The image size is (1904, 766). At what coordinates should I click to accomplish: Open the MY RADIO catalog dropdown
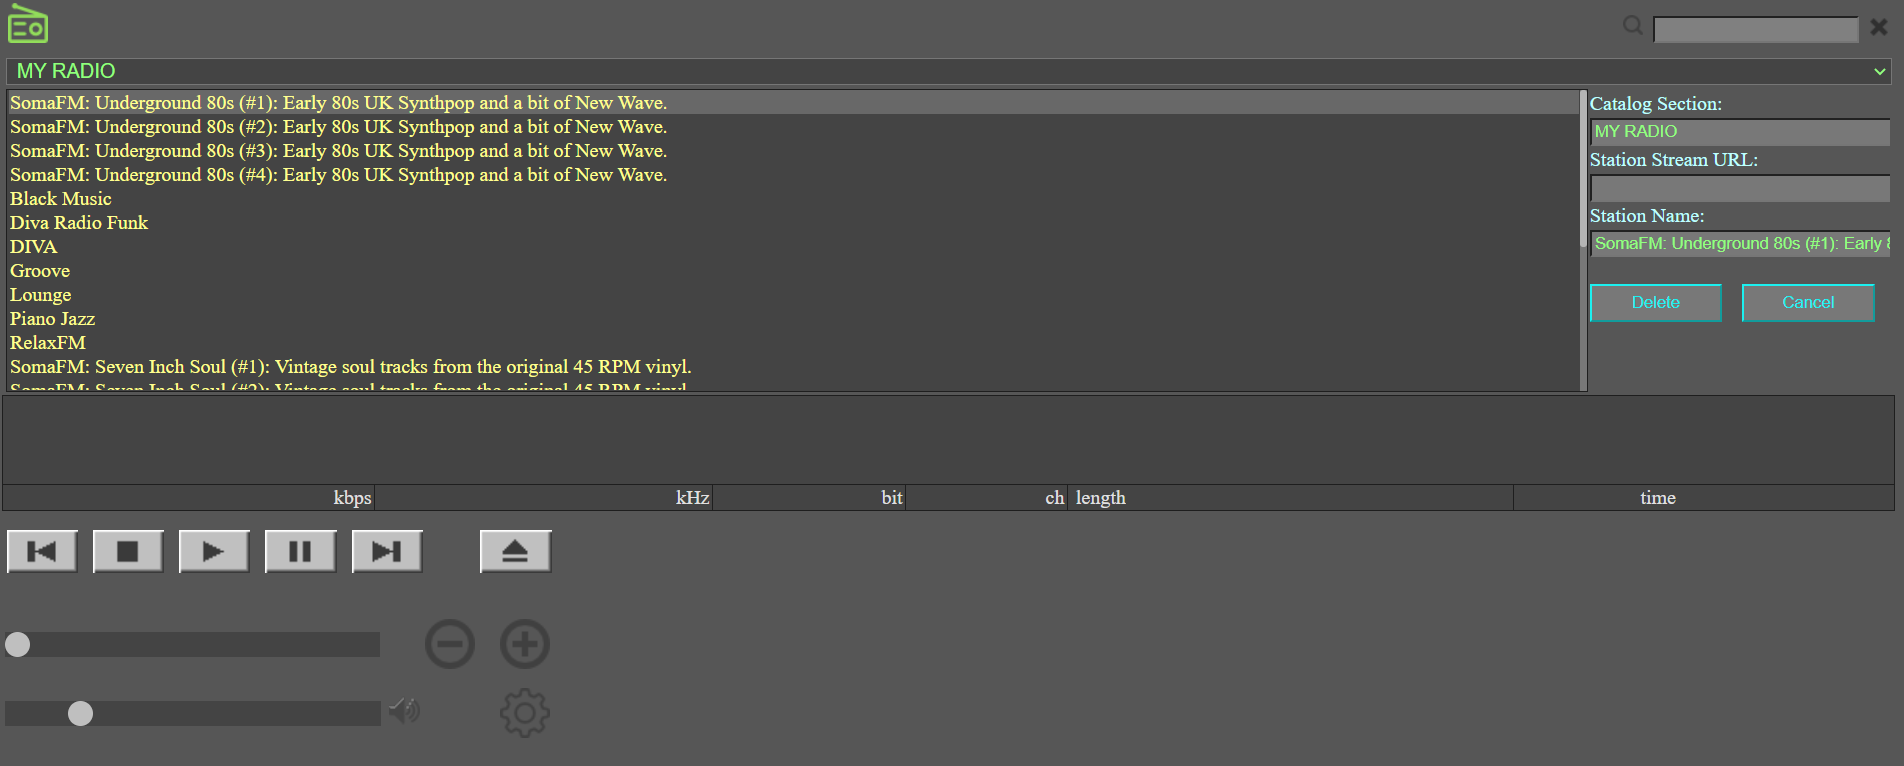(950, 71)
